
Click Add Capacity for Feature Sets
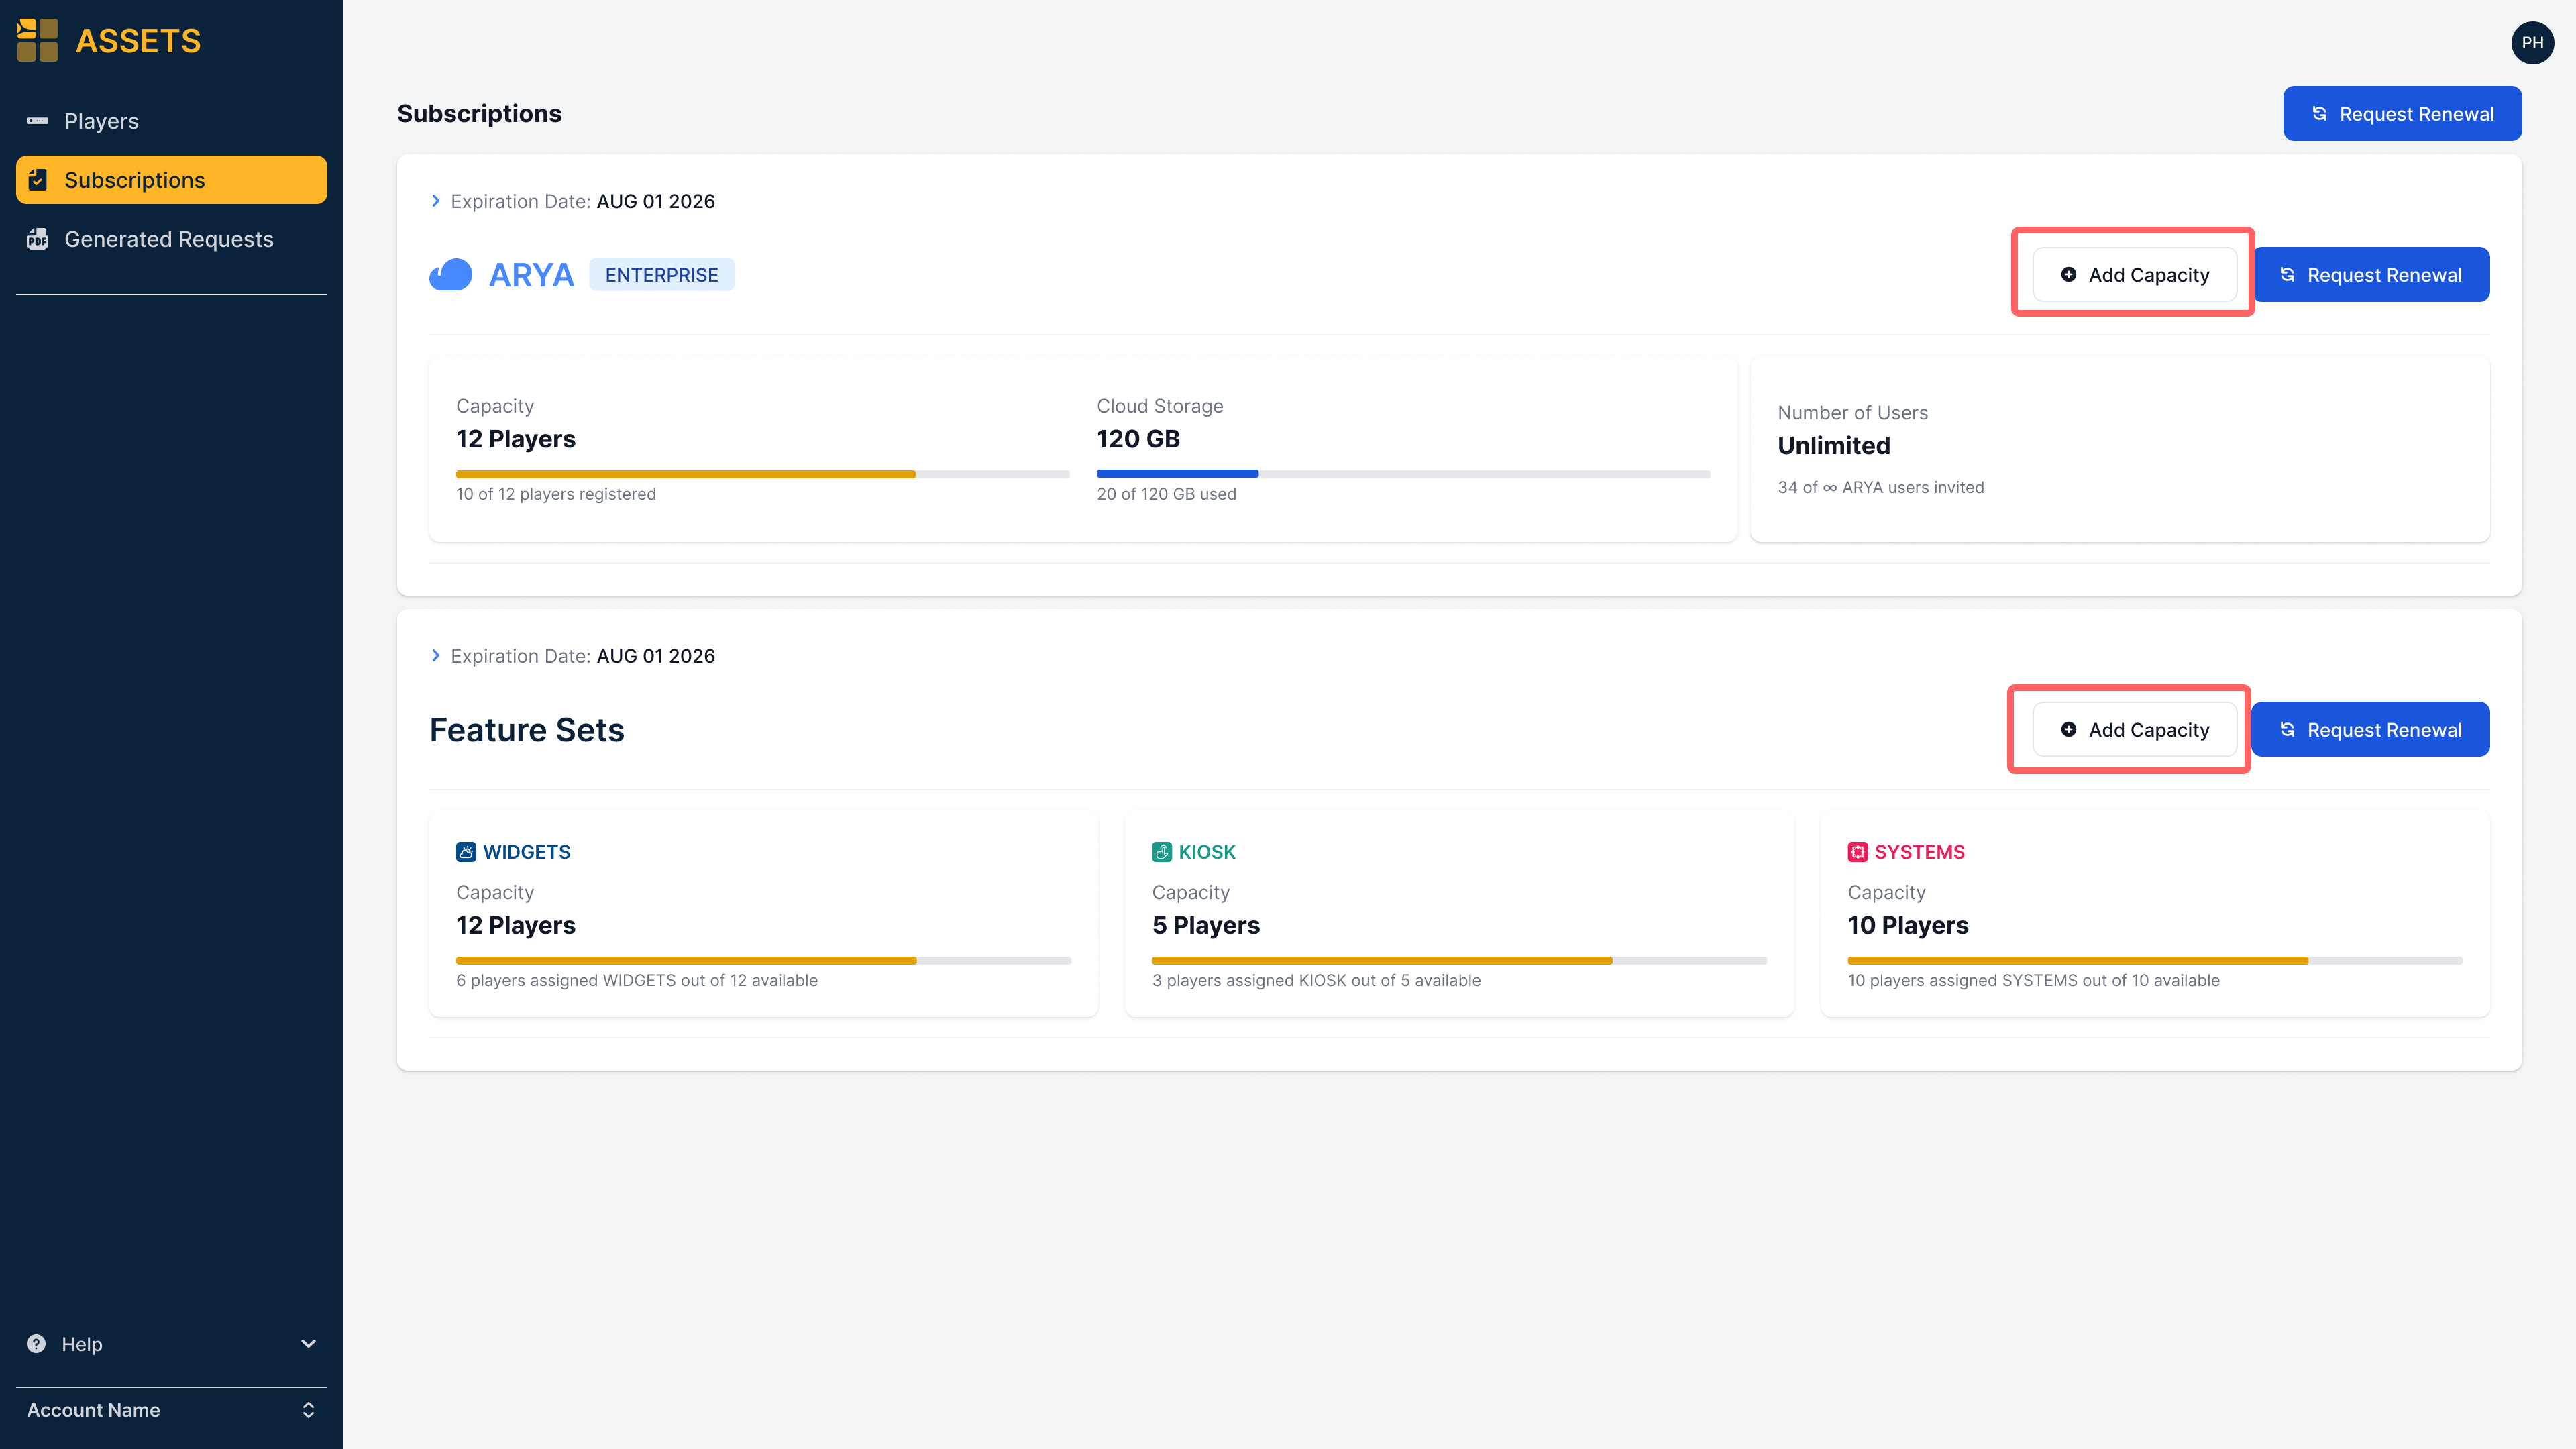(2134, 729)
